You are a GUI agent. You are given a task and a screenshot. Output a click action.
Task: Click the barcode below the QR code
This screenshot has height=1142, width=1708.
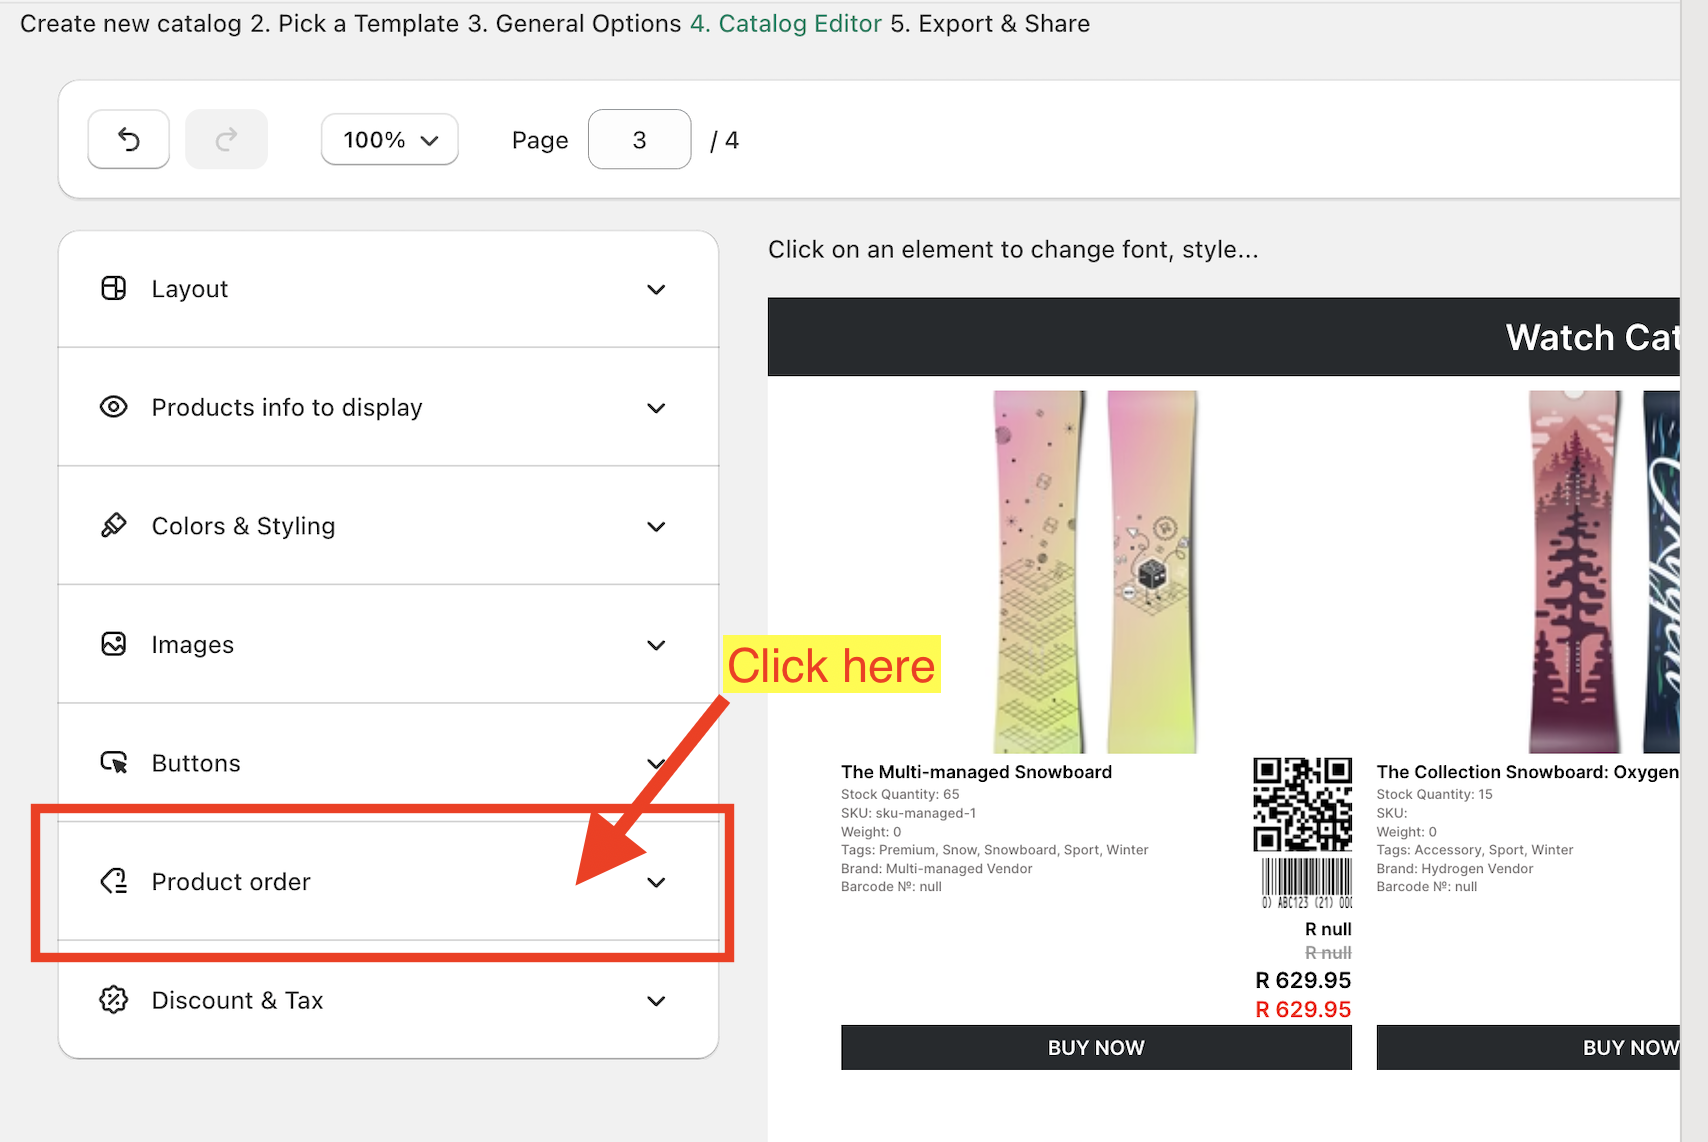click(1306, 883)
